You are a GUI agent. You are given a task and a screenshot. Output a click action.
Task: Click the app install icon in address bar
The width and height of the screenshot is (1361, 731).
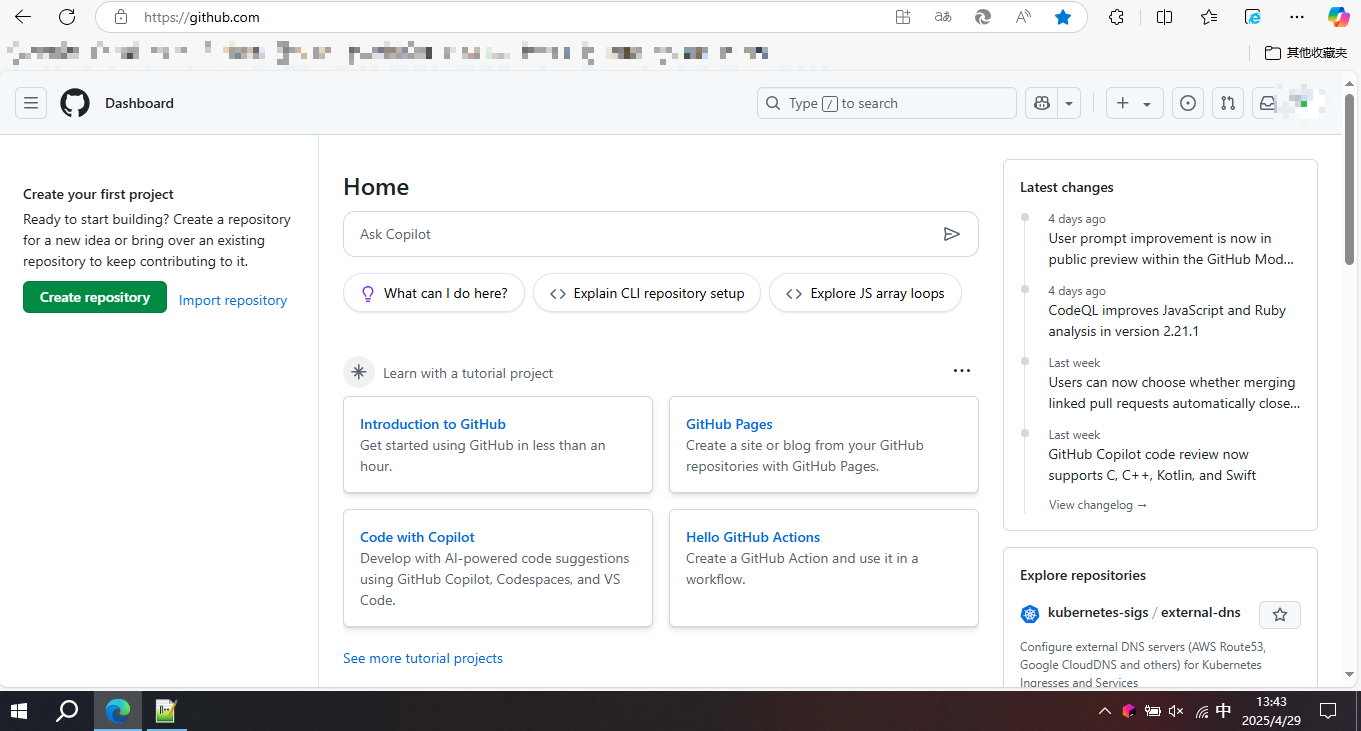(903, 17)
